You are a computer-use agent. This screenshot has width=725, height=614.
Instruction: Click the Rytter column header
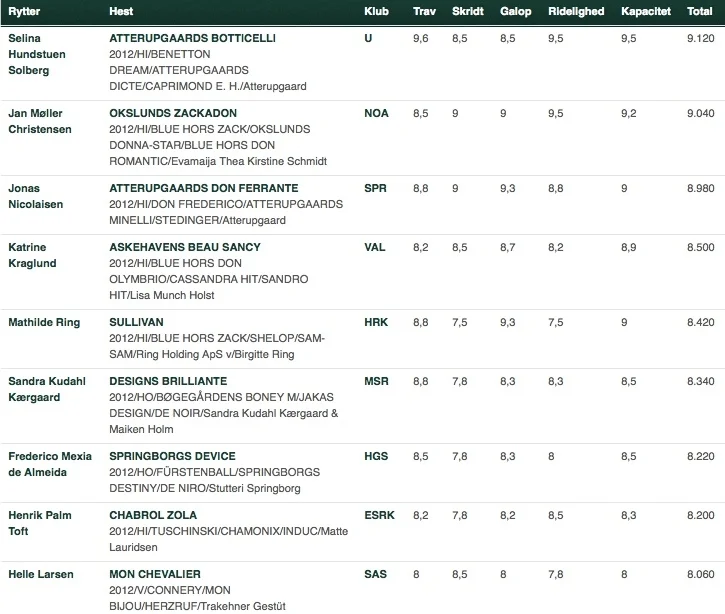pyautogui.click(x=24, y=12)
